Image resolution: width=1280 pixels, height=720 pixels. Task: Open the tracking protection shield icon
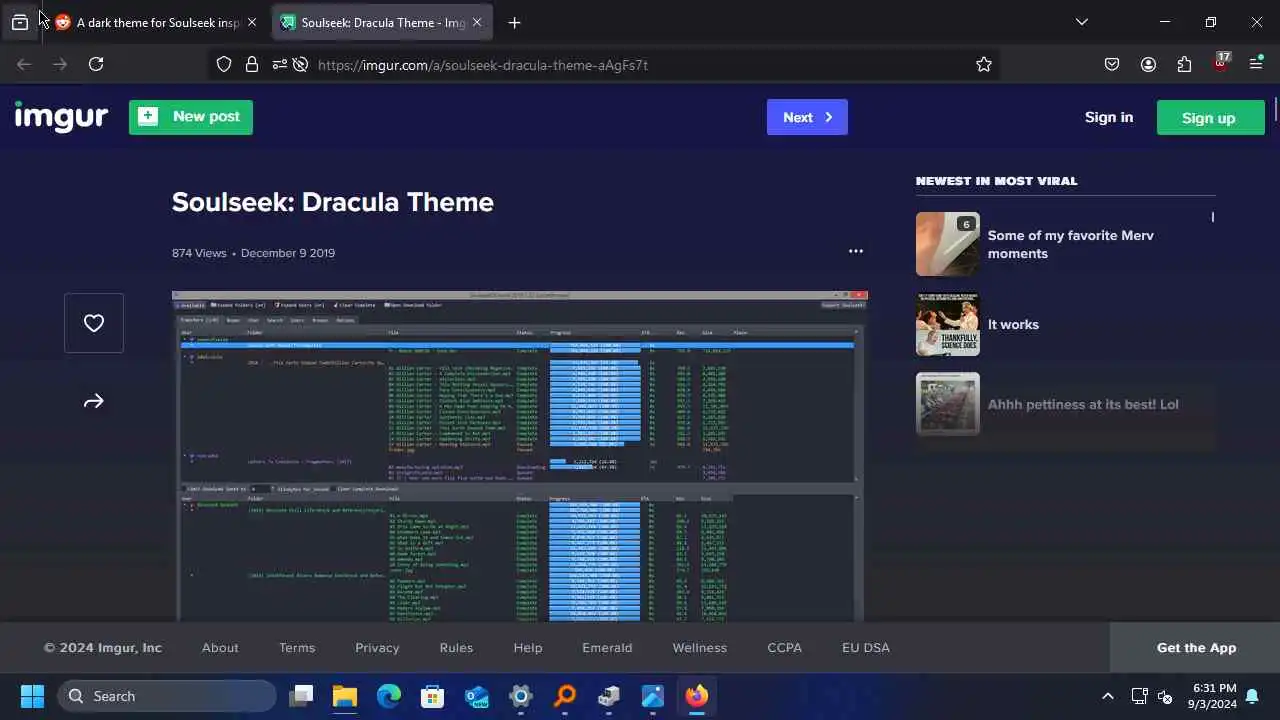(224, 64)
